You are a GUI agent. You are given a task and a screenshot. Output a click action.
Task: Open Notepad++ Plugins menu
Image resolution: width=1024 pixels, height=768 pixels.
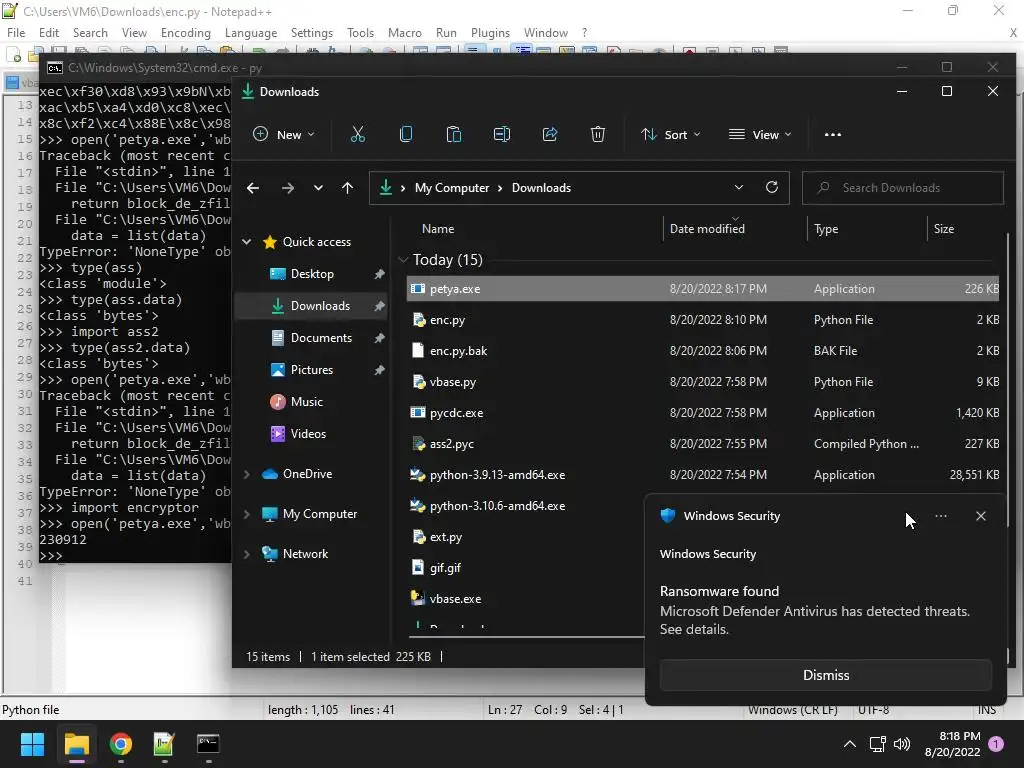pyautogui.click(x=490, y=33)
